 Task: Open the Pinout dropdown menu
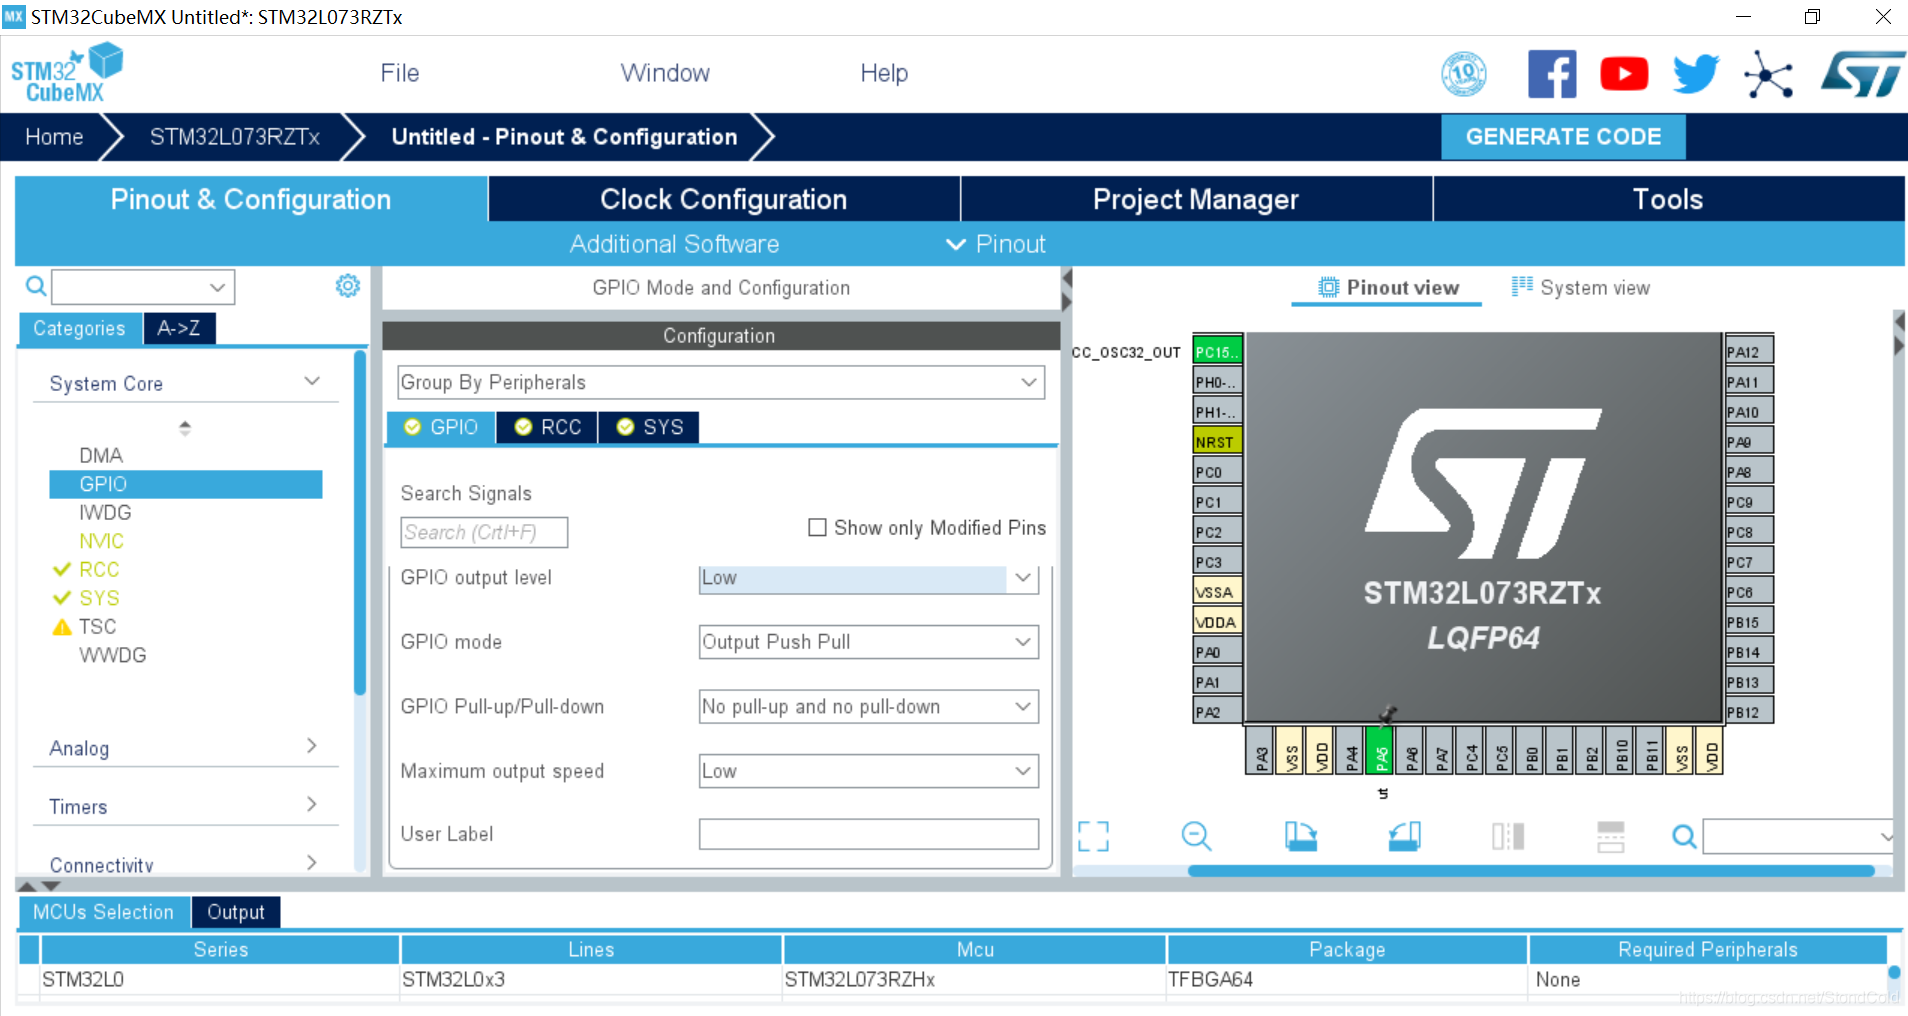(996, 244)
